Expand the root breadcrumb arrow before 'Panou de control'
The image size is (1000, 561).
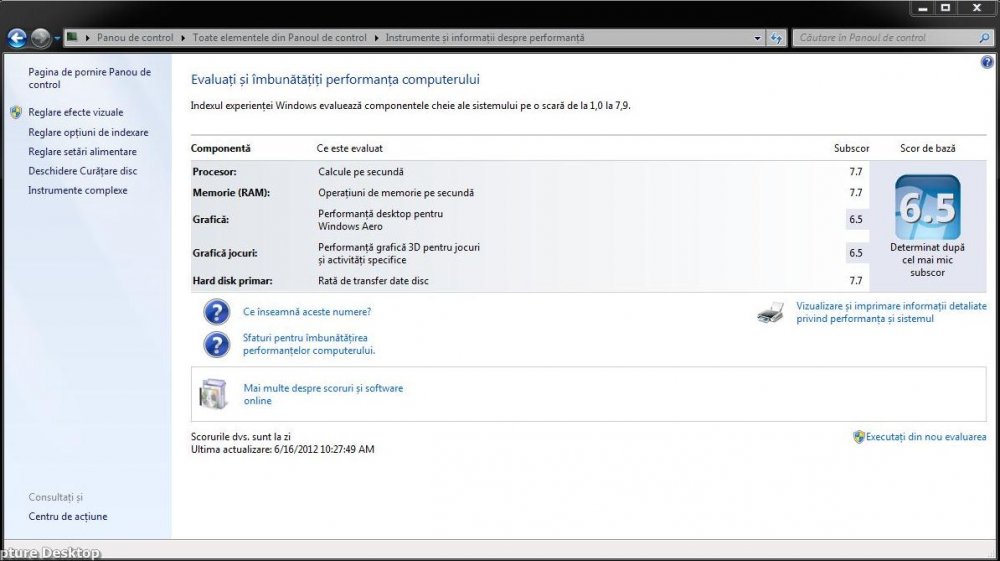(x=87, y=38)
